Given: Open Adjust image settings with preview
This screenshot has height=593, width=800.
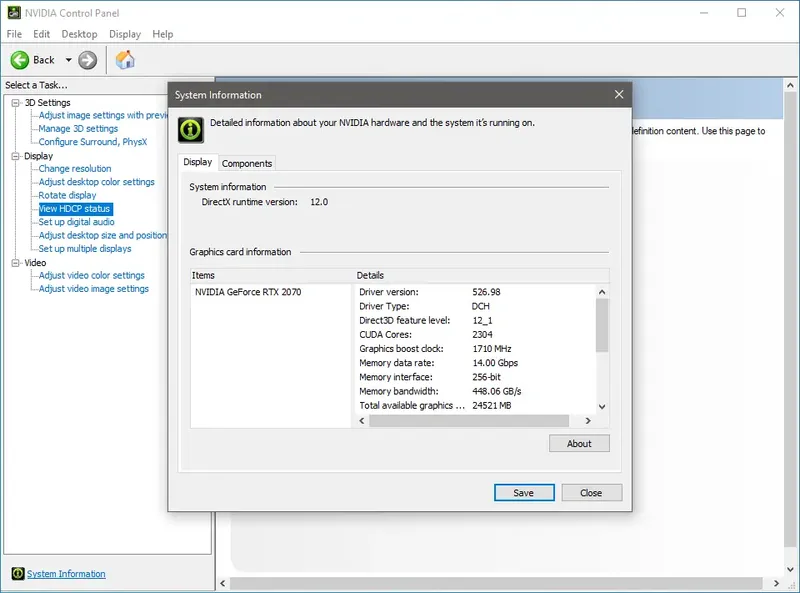Looking at the screenshot, I should (103, 115).
